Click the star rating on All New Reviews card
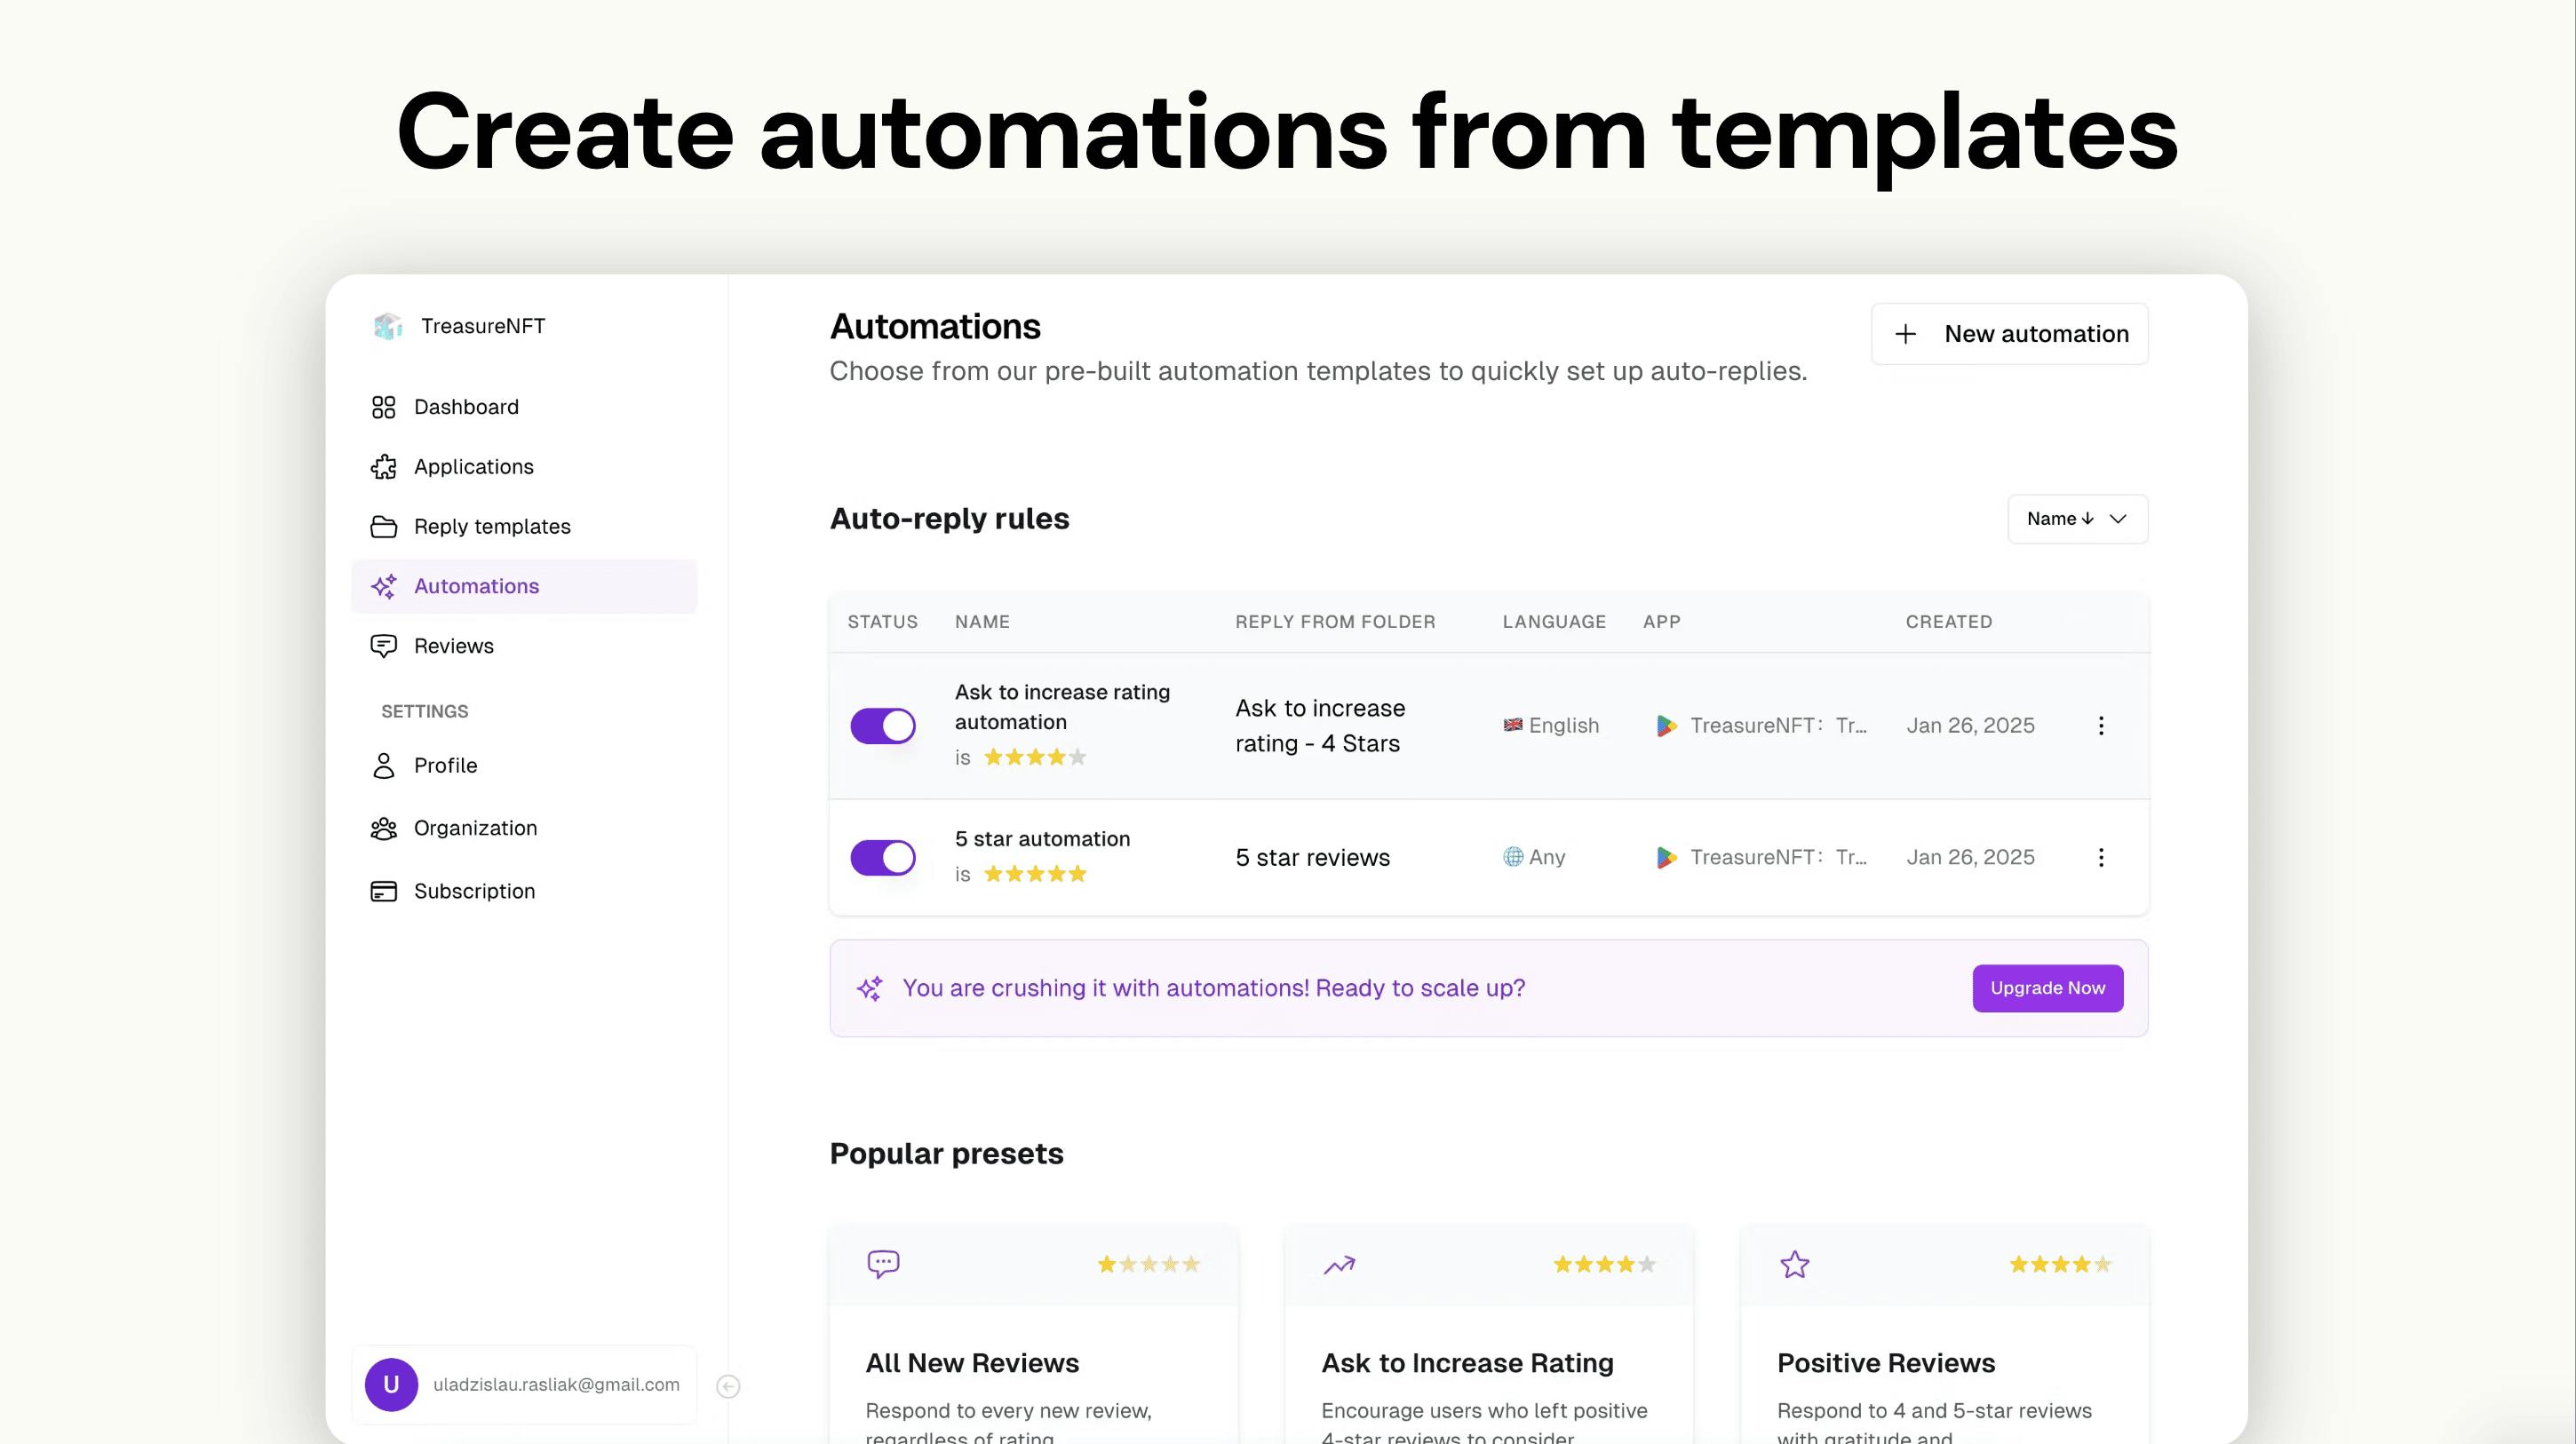 (1148, 1265)
